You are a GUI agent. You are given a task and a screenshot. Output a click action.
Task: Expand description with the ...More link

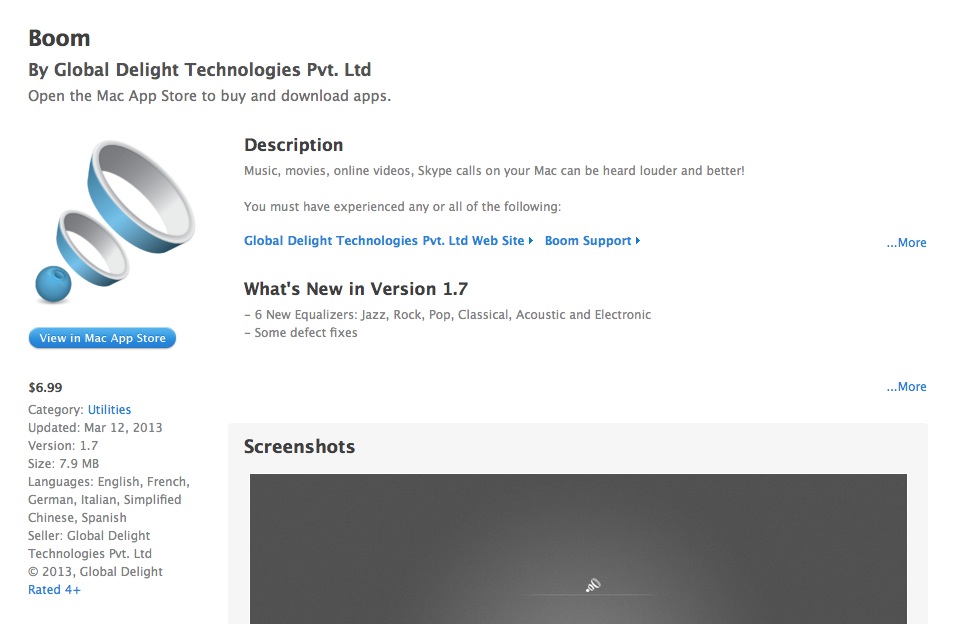point(906,243)
